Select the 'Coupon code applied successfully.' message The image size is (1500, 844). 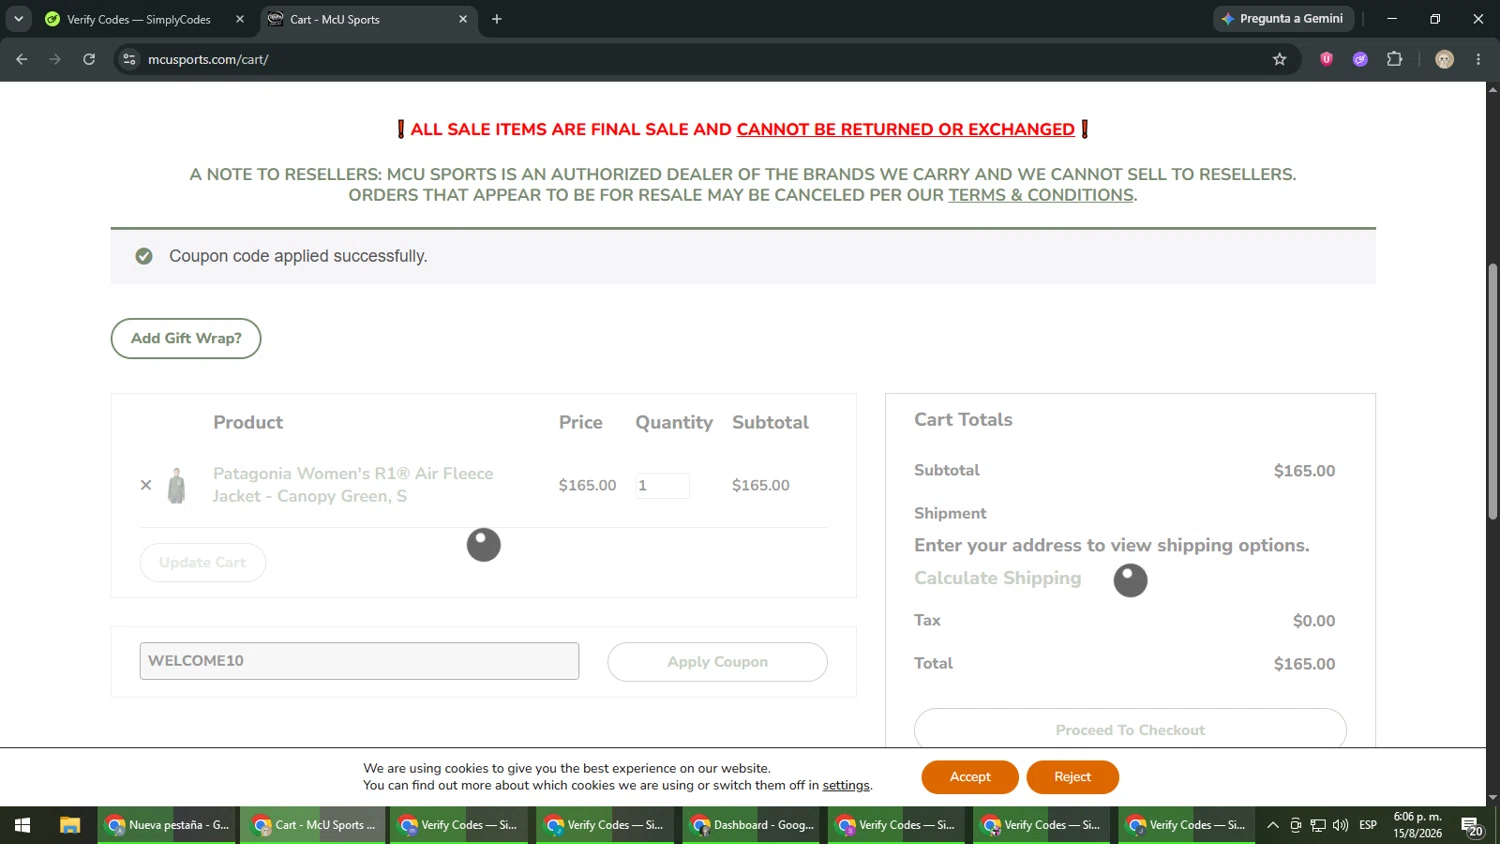click(x=298, y=256)
